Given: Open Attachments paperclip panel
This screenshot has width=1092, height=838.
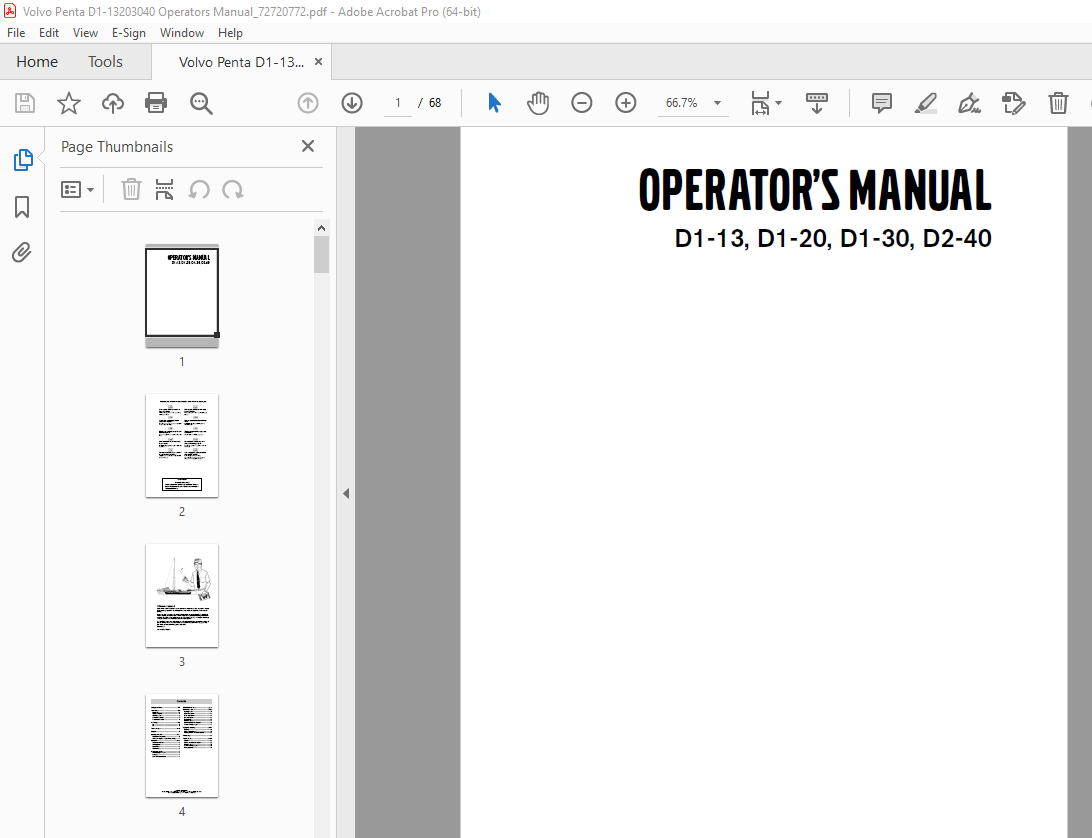Looking at the screenshot, I should click(x=22, y=252).
